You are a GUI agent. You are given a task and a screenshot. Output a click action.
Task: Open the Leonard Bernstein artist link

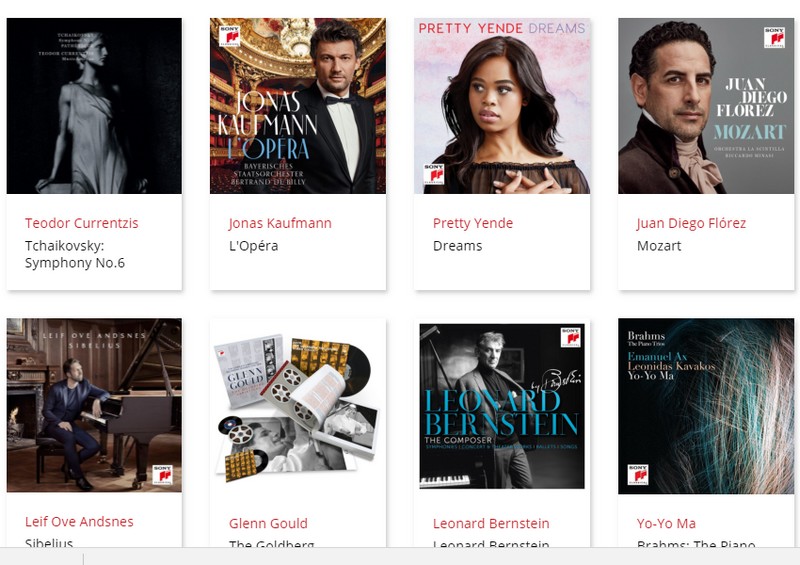tap(491, 523)
